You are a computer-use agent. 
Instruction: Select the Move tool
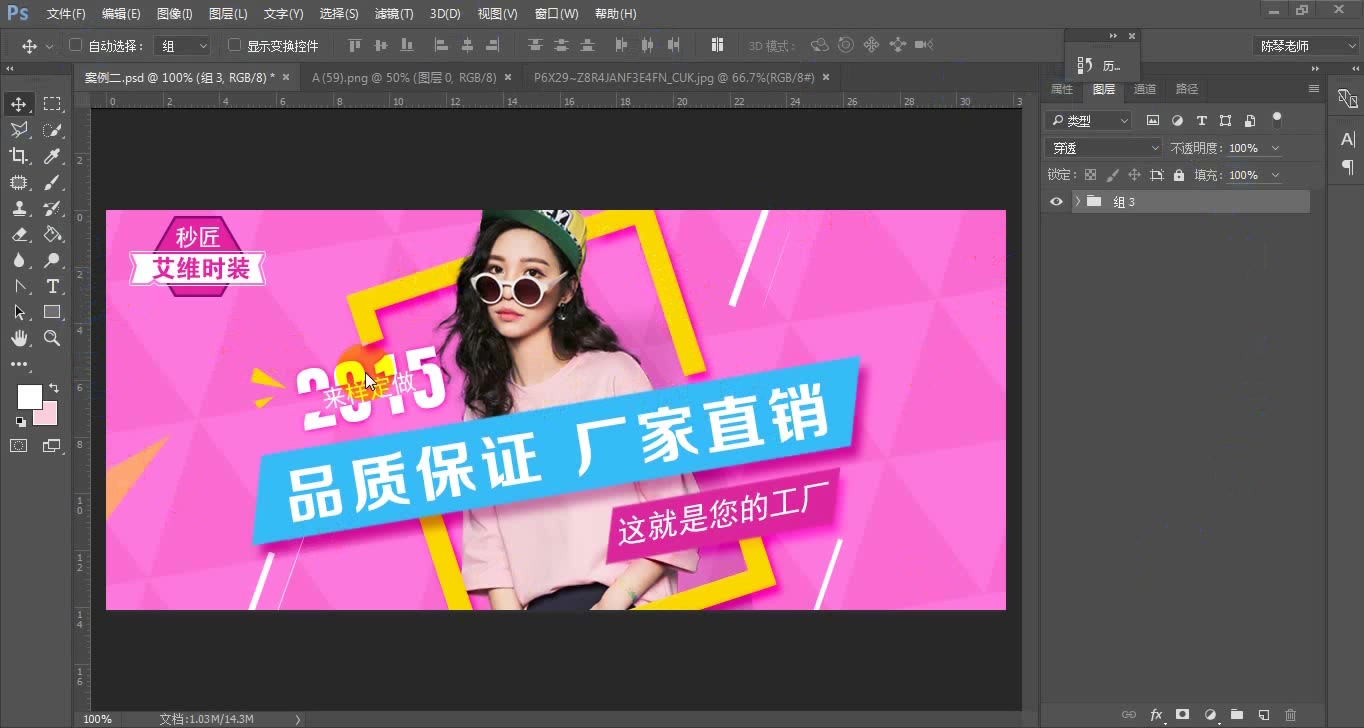pyautogui.click(x=18, y=103)
